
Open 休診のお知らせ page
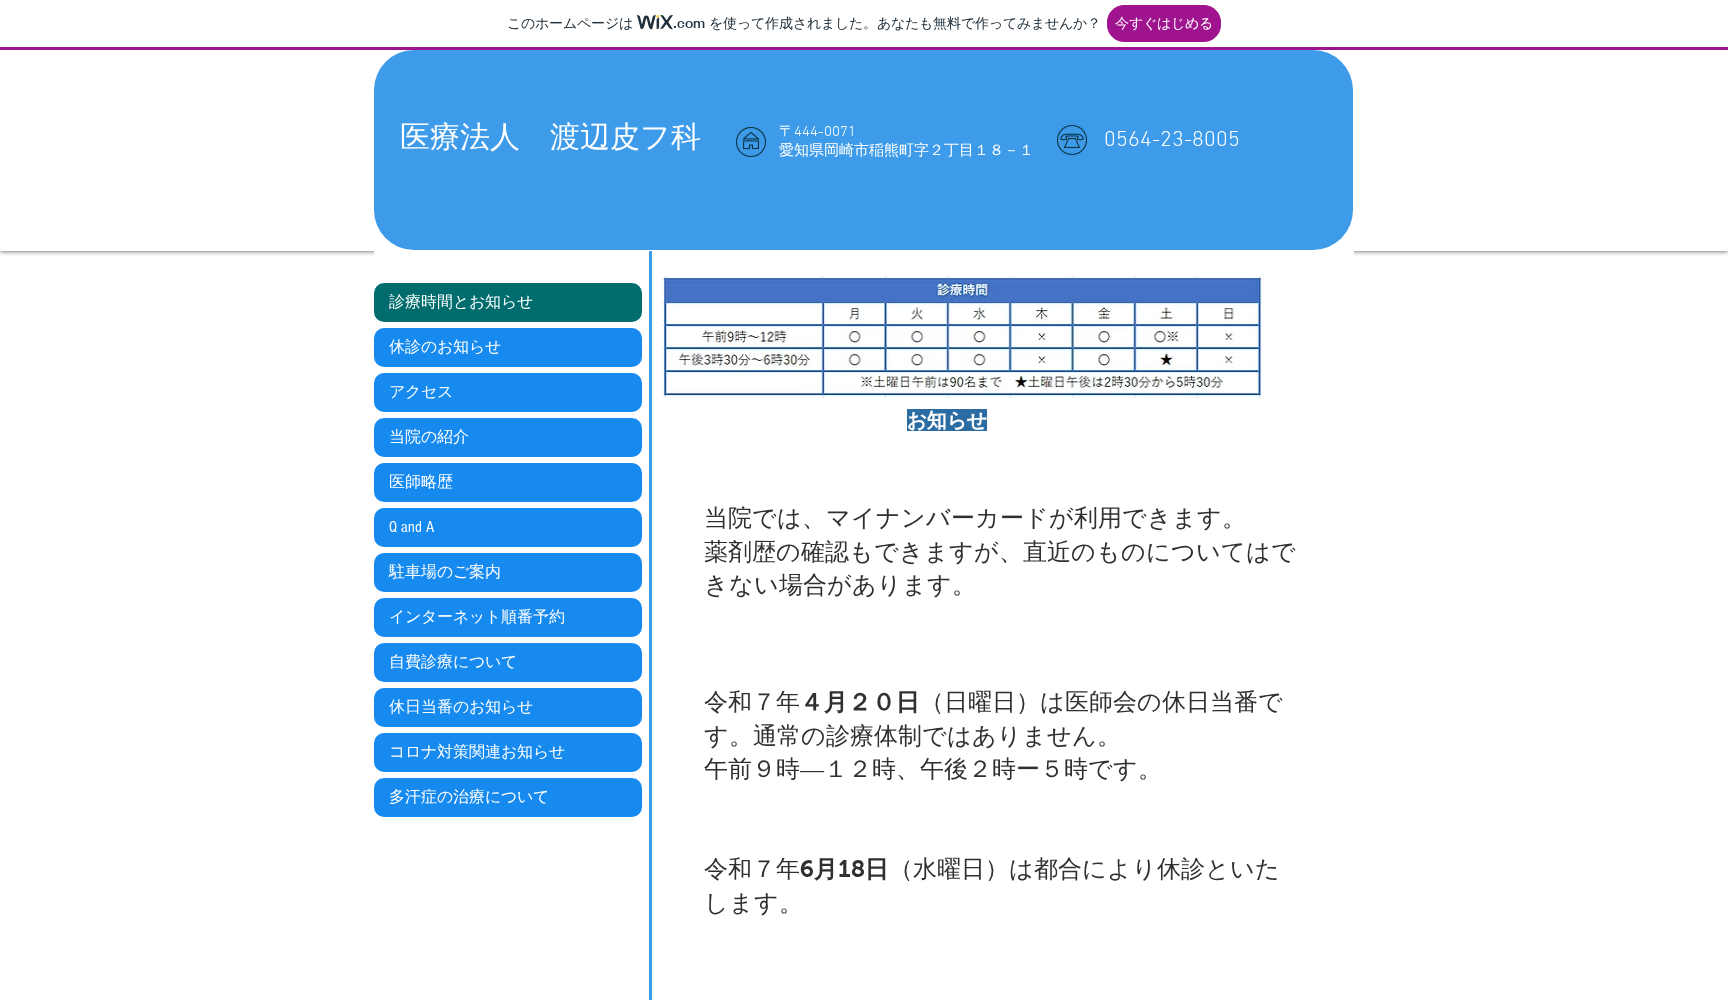point(507,347)
